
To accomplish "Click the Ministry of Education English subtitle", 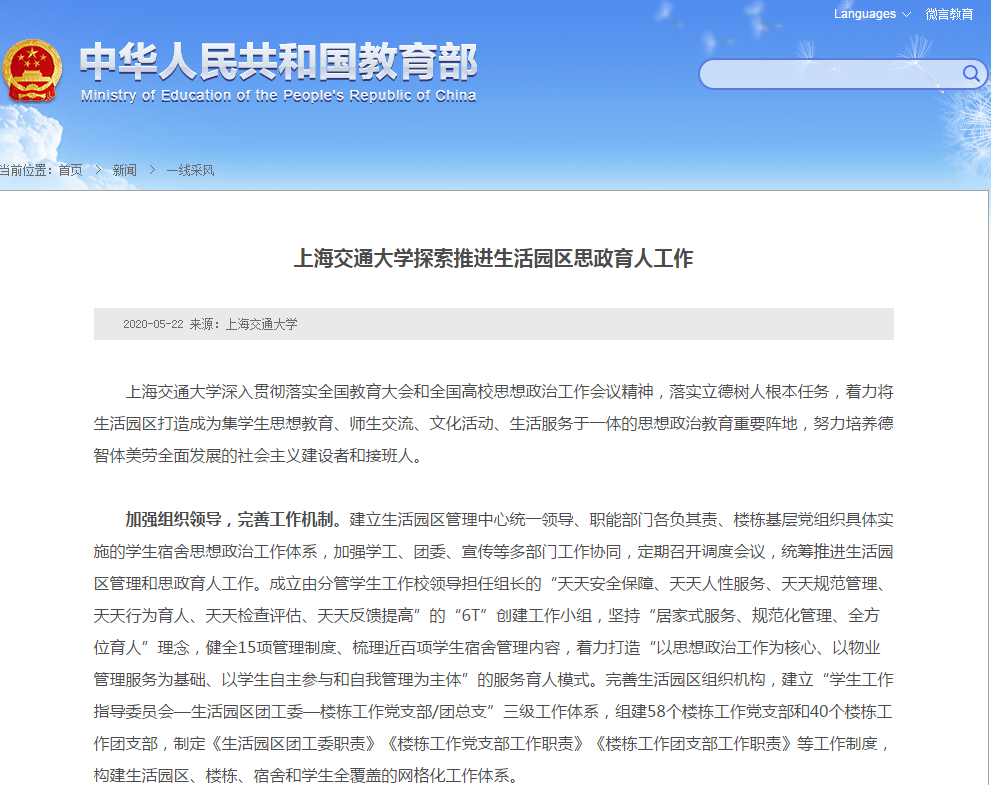I will pyautogui.click(x=278, y=95).
